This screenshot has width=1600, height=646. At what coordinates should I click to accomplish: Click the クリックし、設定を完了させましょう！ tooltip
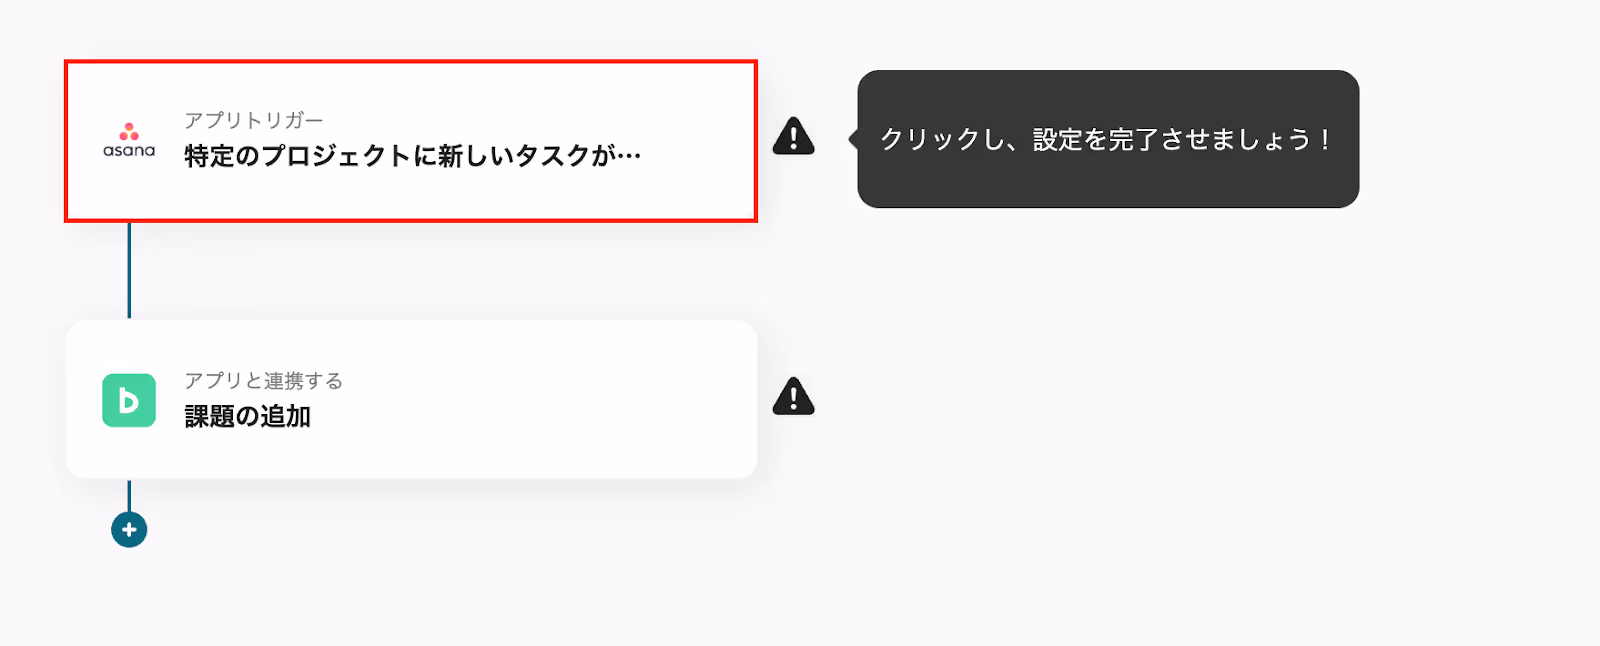[1108, 139]
